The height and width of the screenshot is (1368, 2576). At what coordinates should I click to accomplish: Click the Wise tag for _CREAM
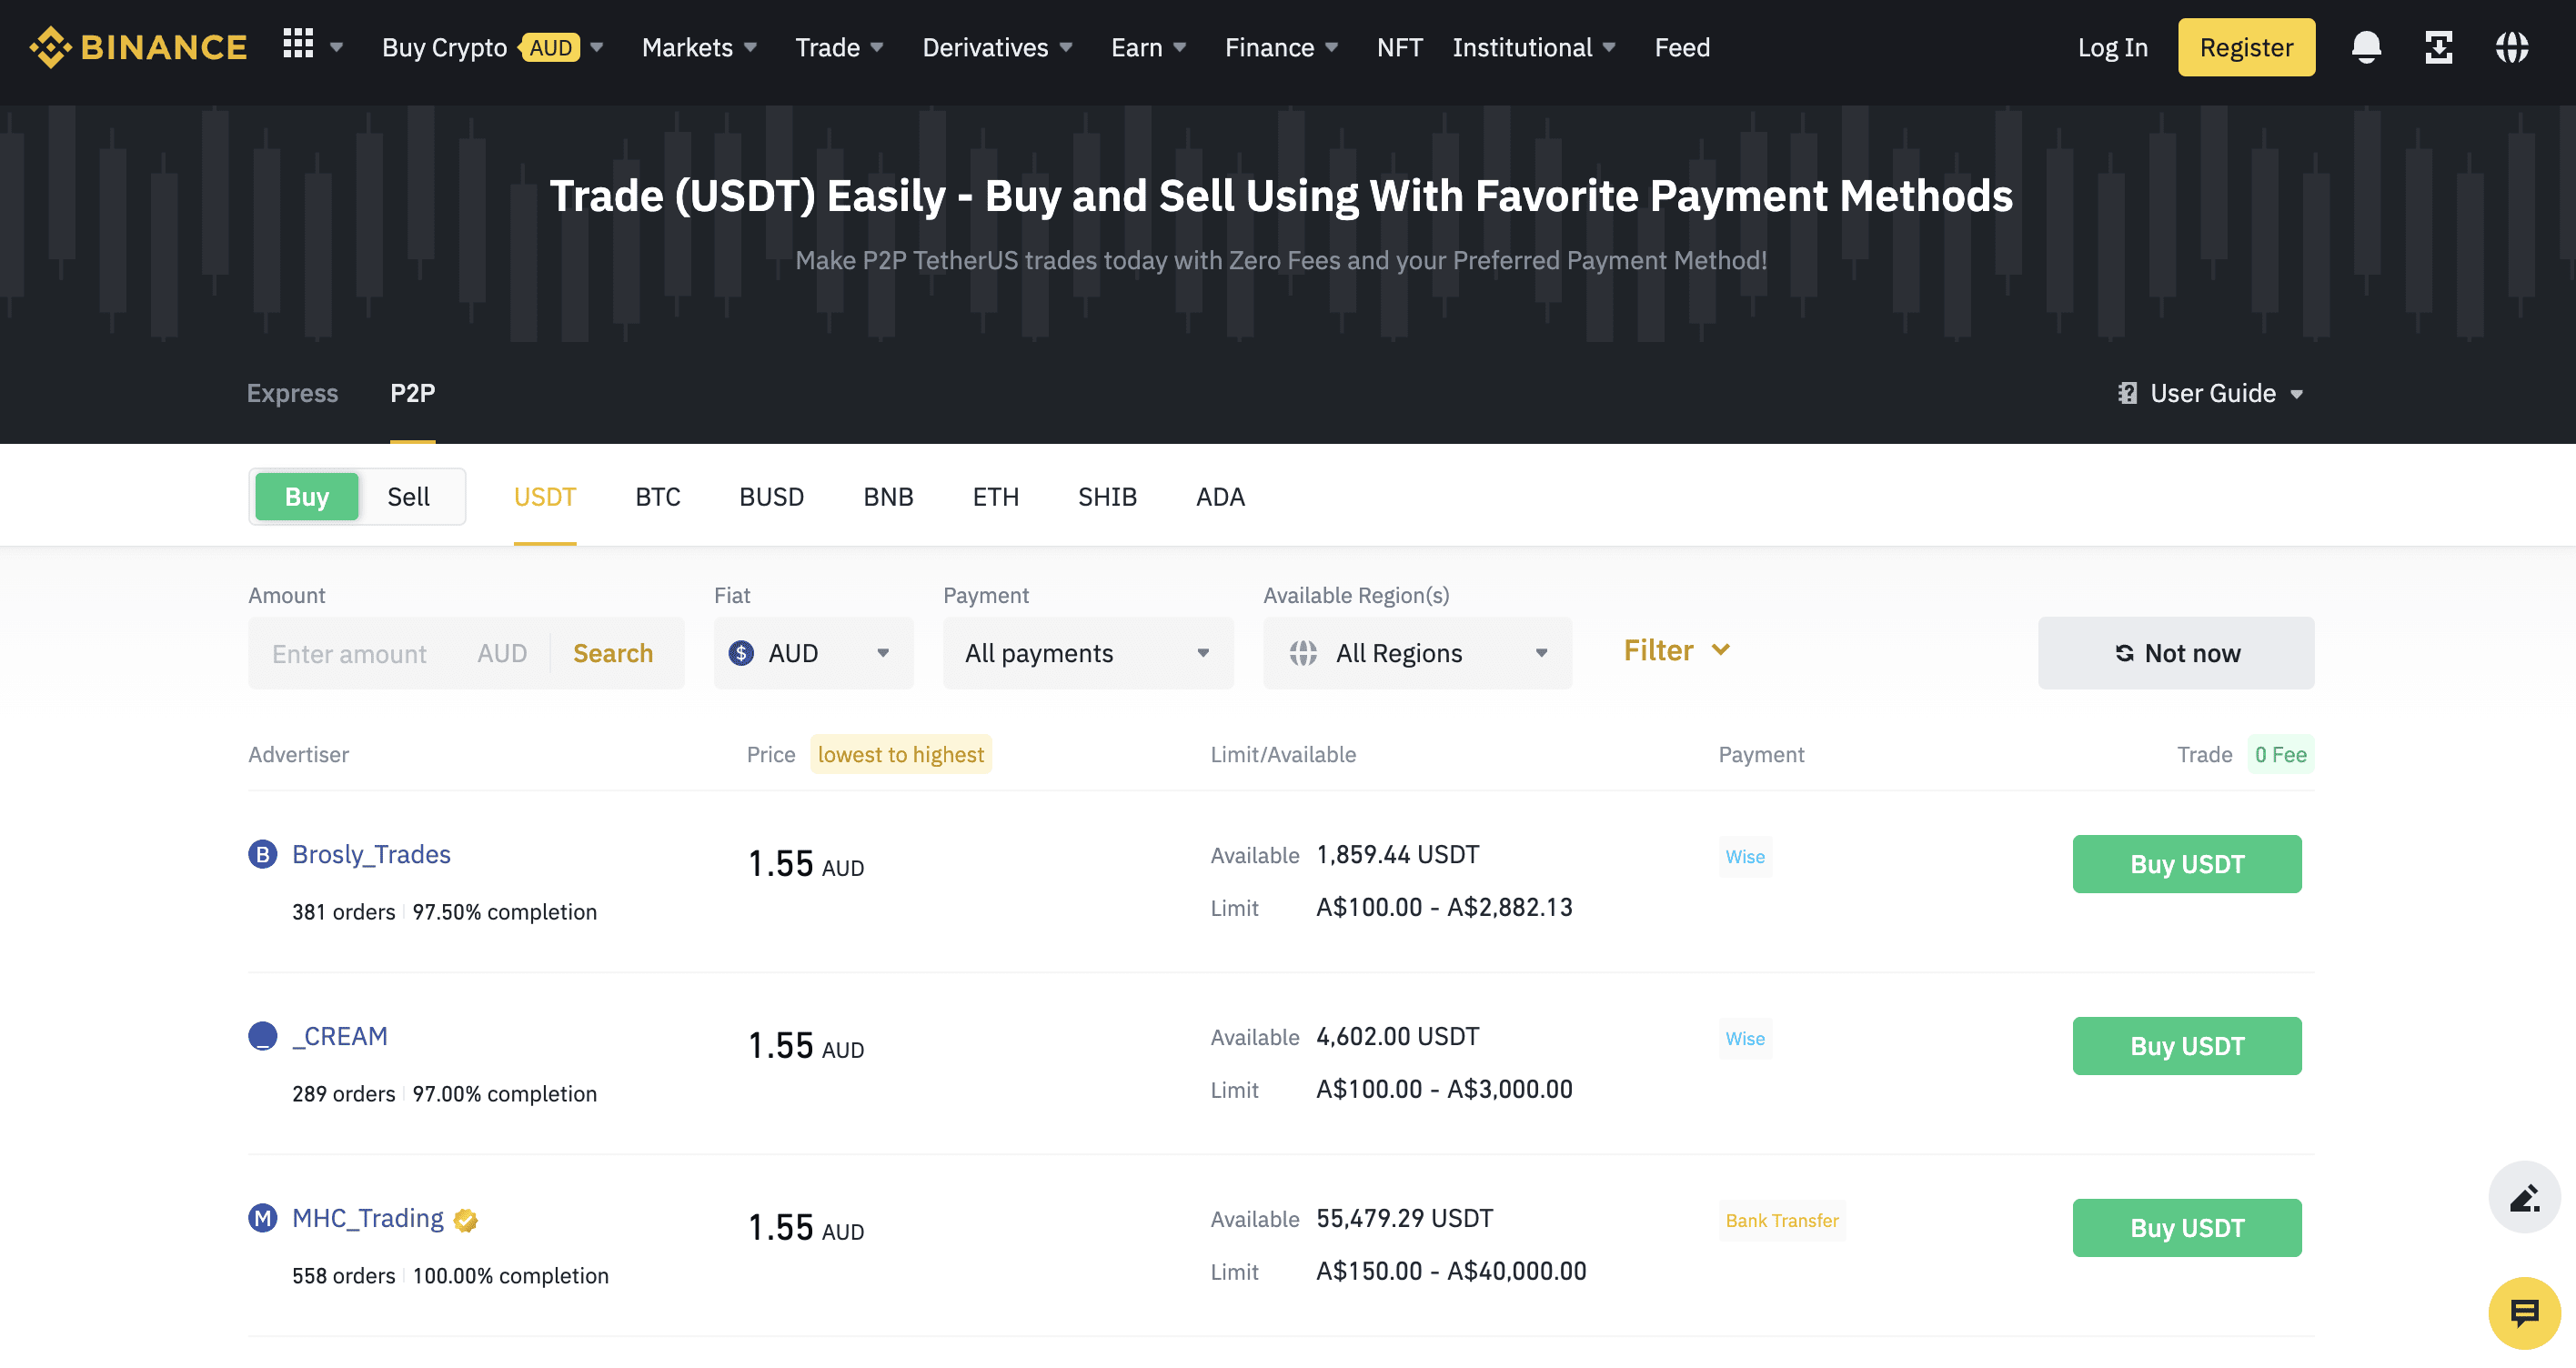1745,1038
